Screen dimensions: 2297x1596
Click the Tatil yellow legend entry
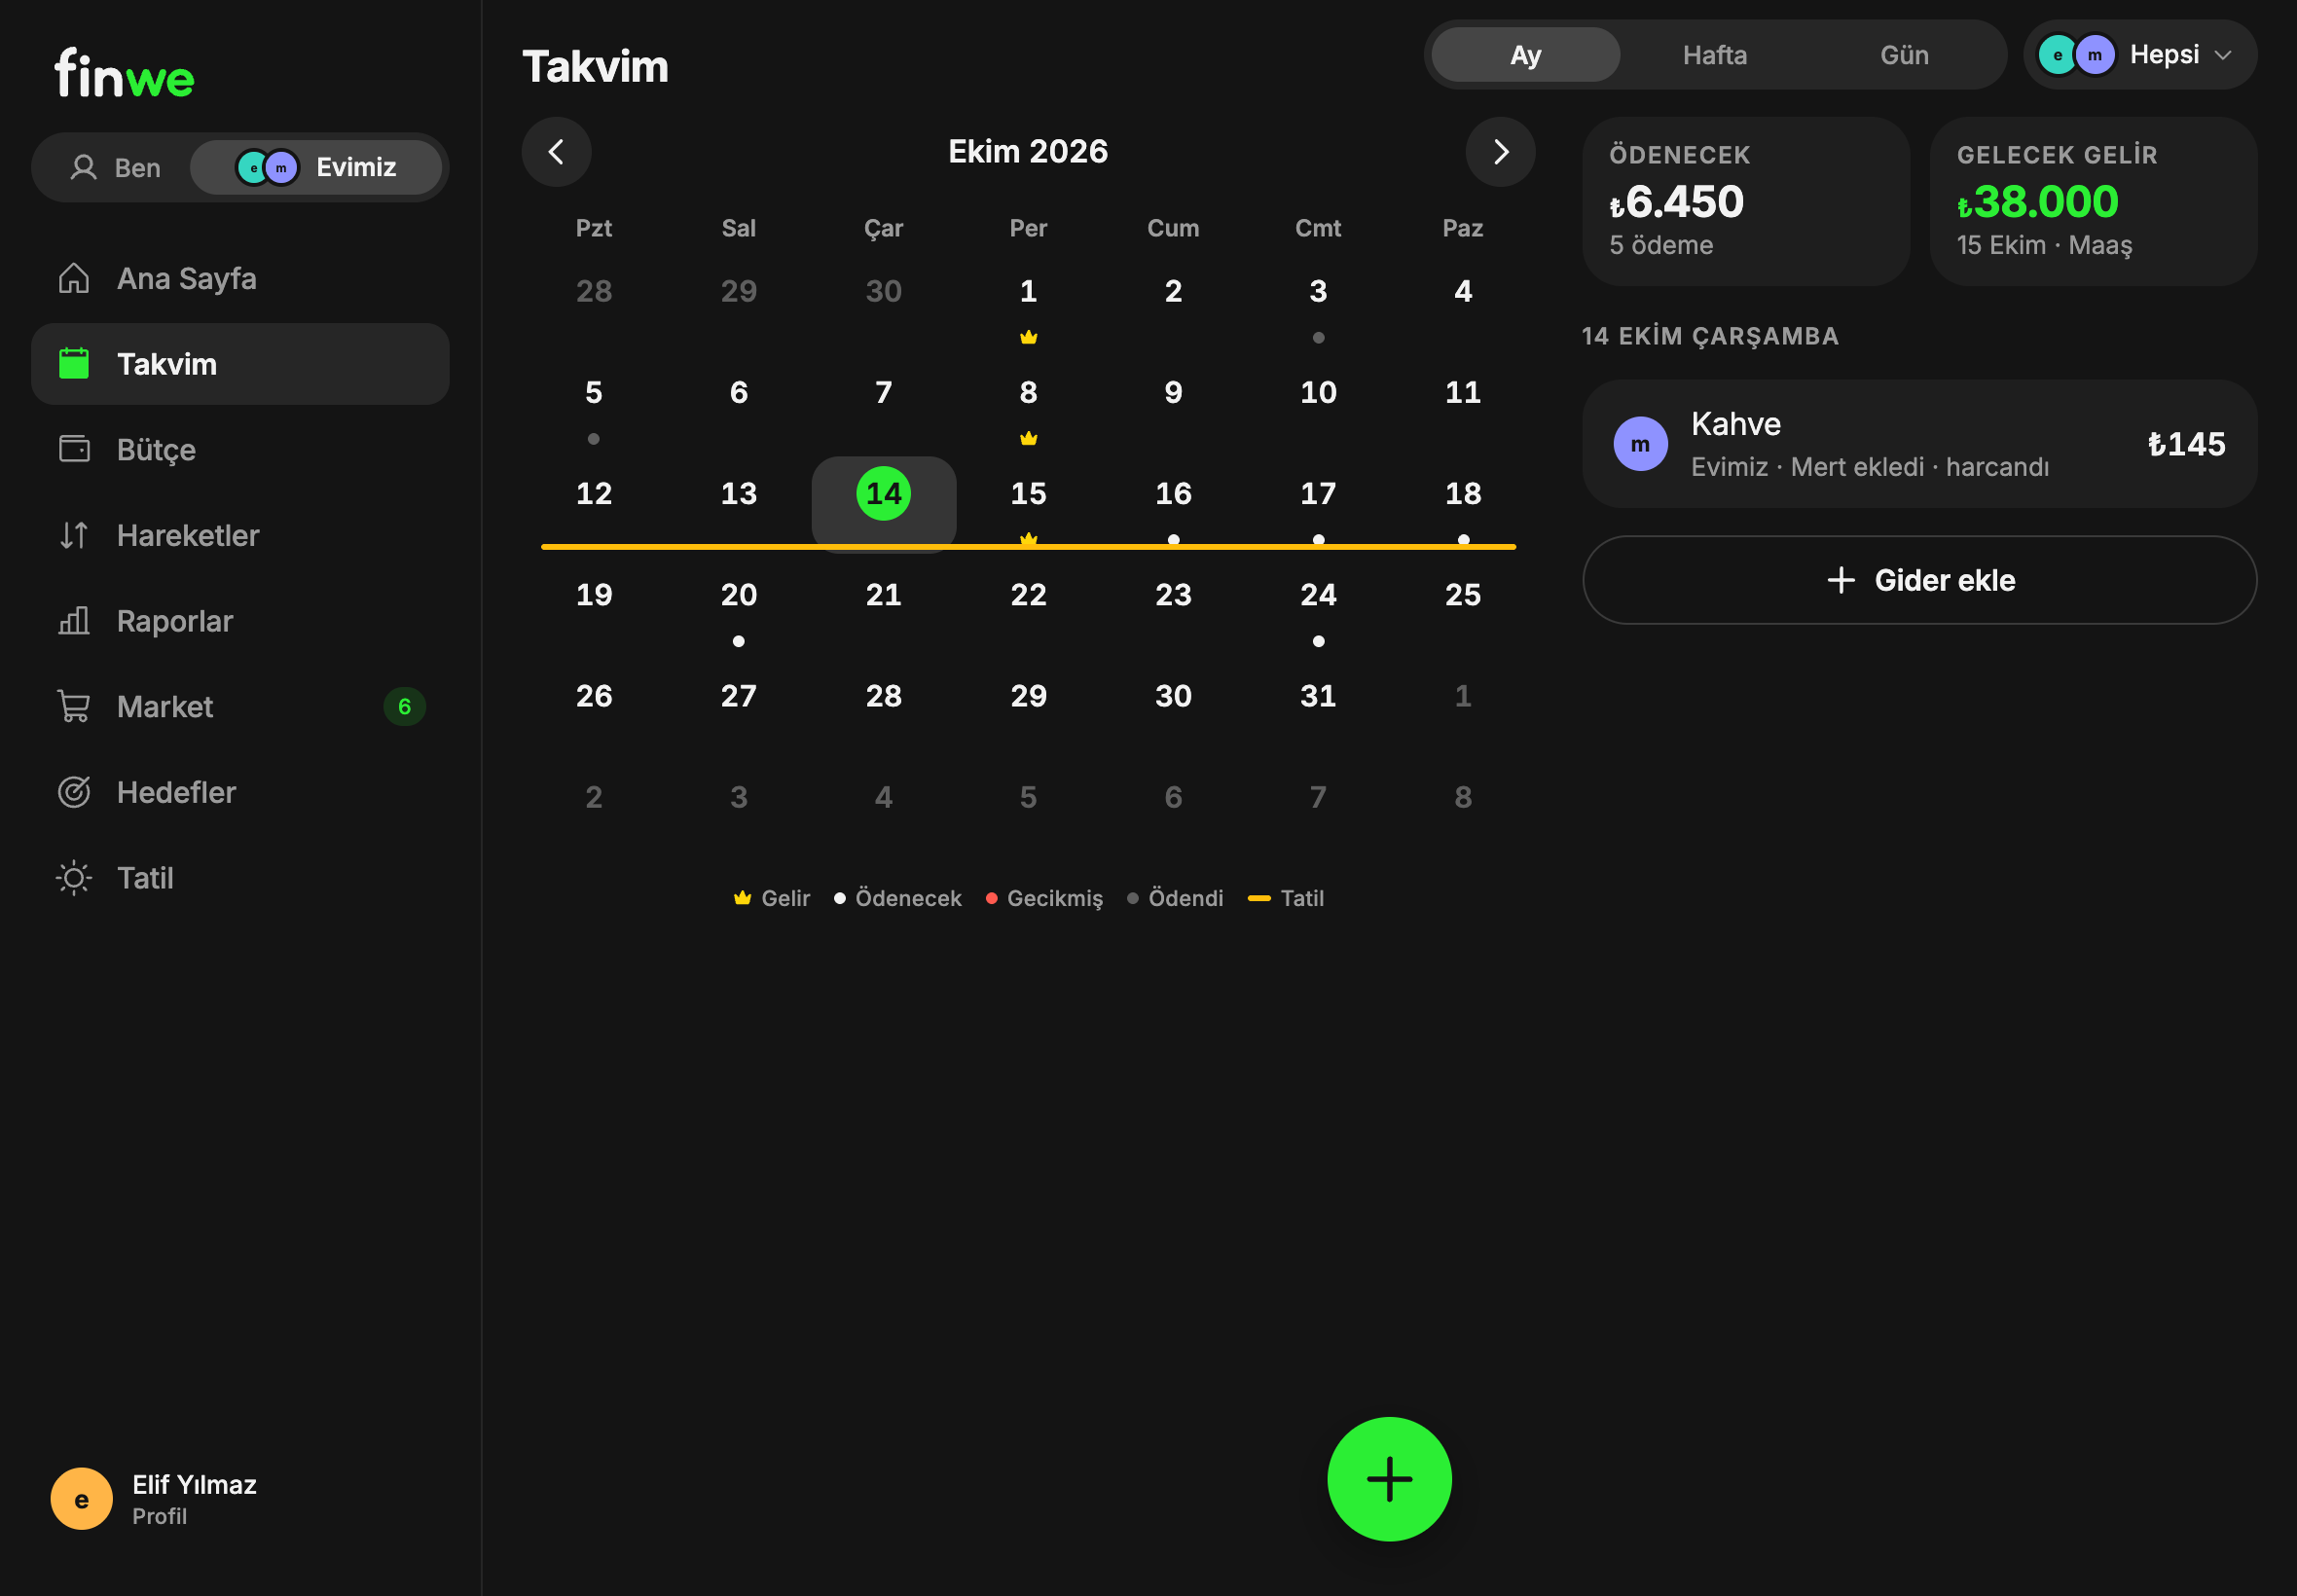pos(1286,898)
